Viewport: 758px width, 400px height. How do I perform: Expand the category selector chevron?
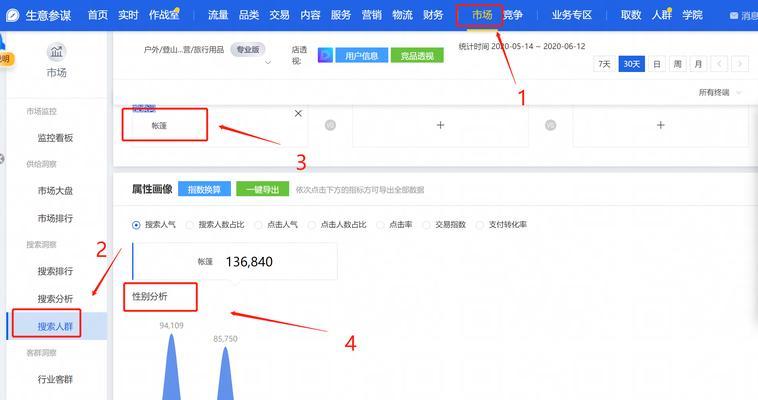268,62
